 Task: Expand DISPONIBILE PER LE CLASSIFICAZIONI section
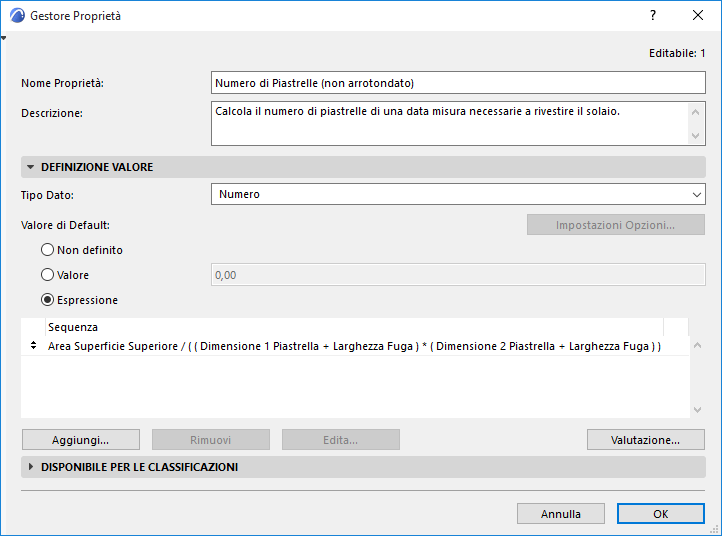pyautogui.click(x=31, y=467)
